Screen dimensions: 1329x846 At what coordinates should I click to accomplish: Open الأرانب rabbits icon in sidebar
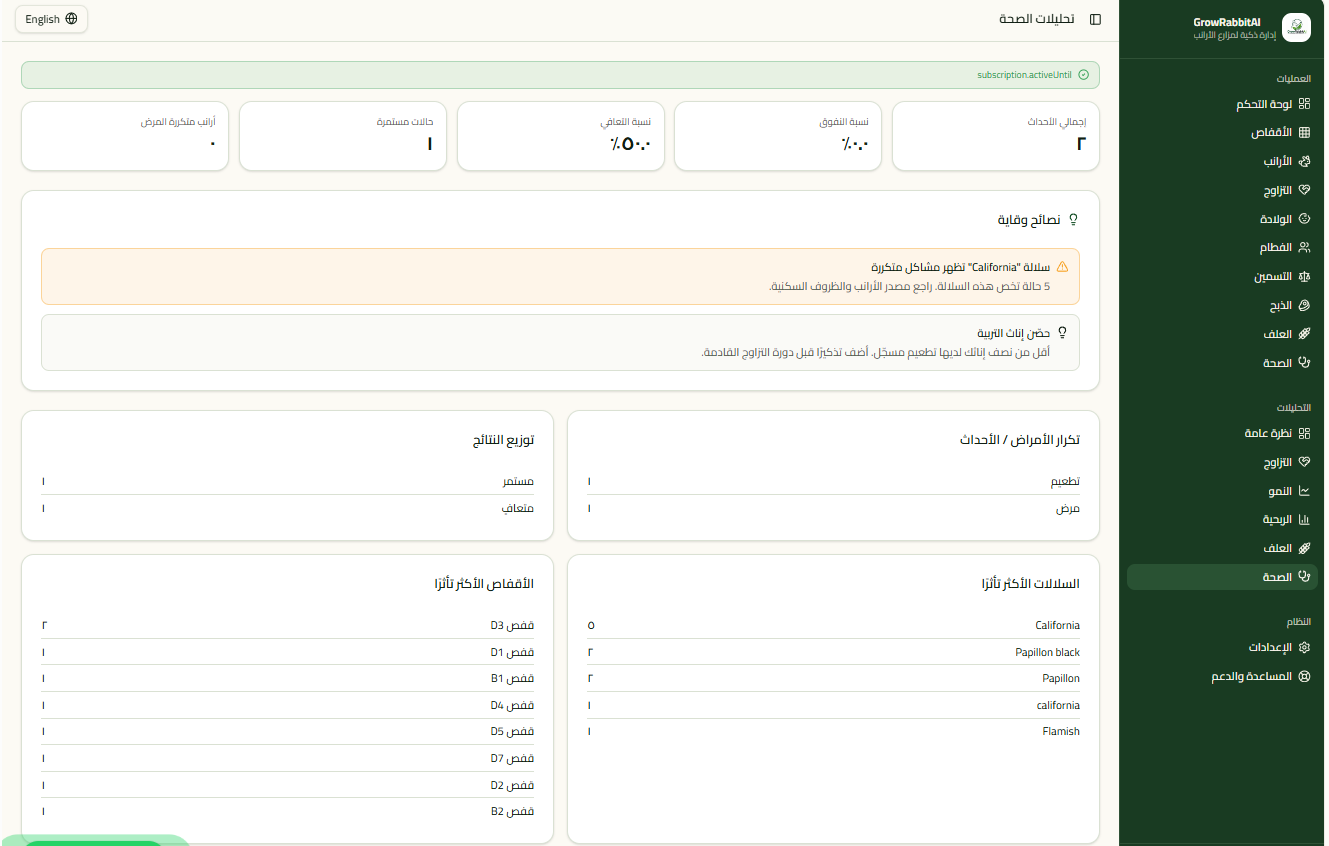[1304, 161]
